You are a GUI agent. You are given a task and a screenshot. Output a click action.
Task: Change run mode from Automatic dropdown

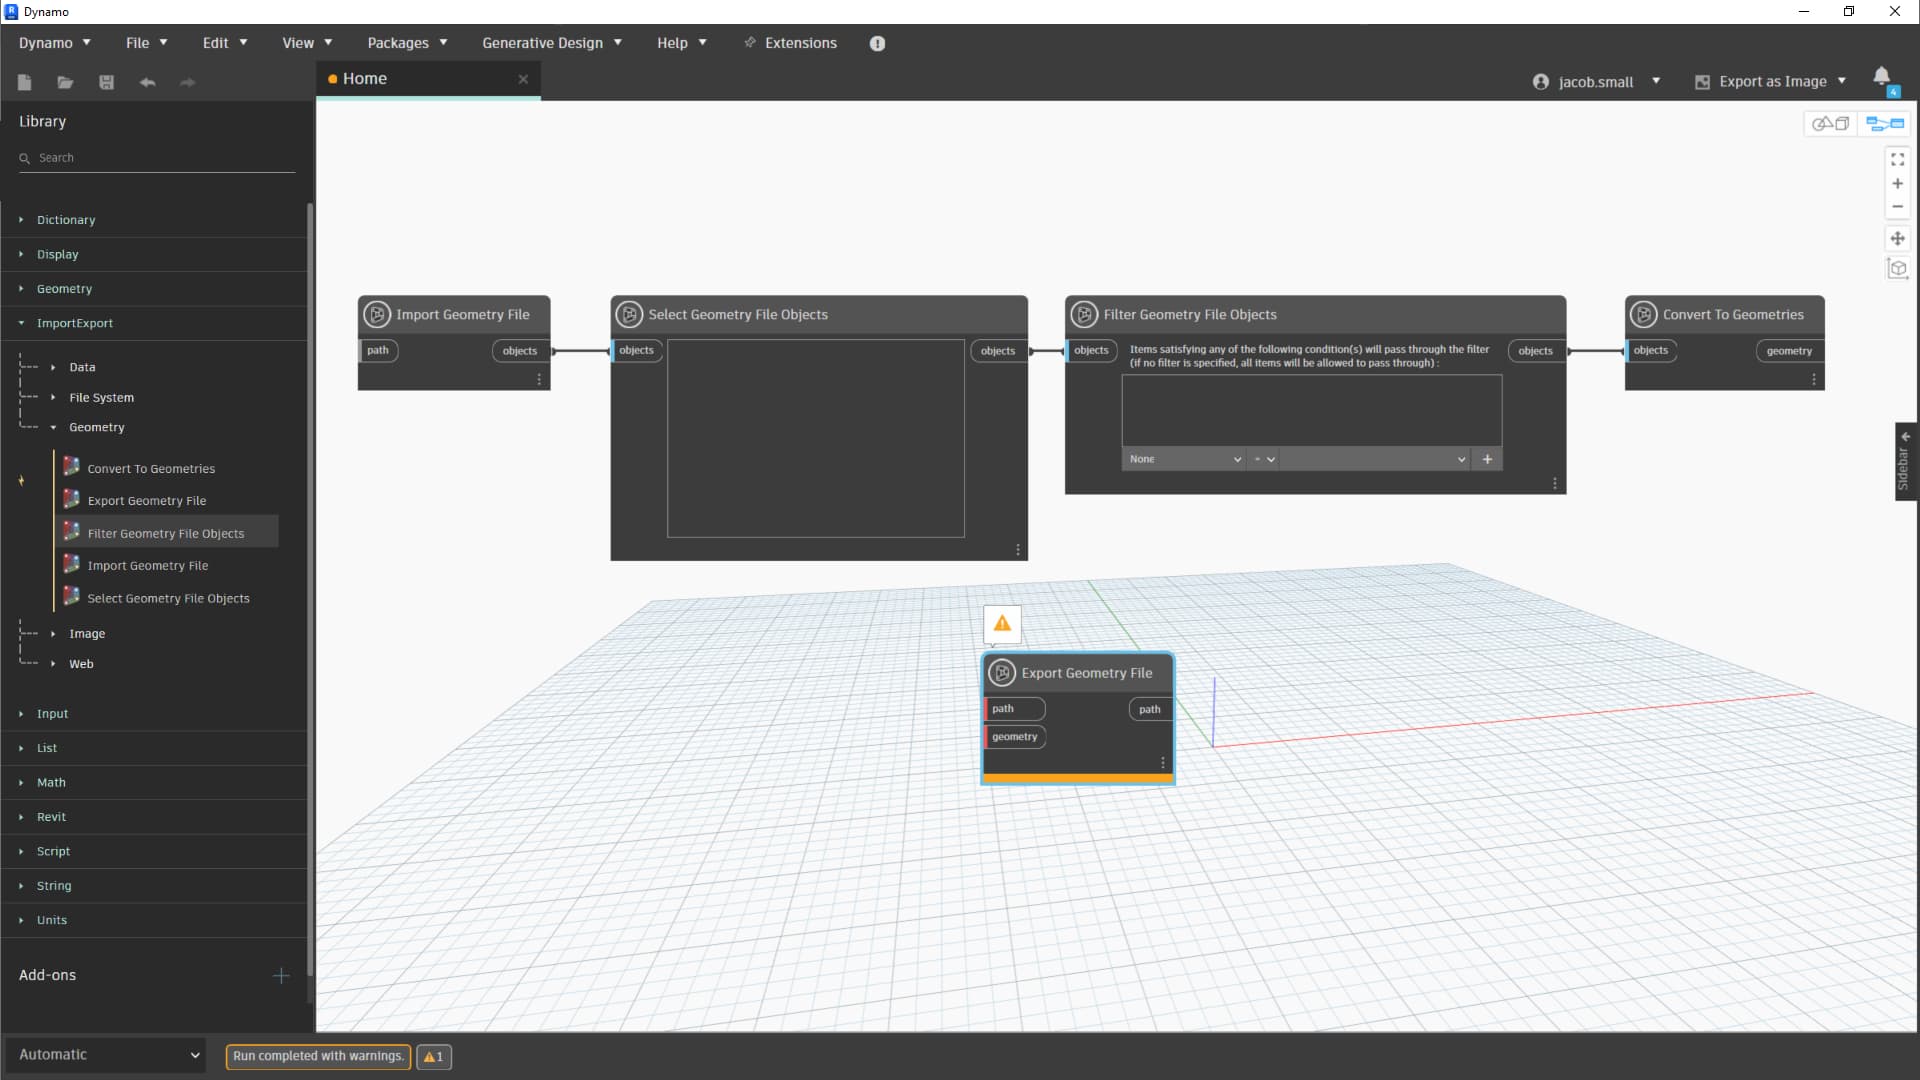click(x=105, y=1054)
